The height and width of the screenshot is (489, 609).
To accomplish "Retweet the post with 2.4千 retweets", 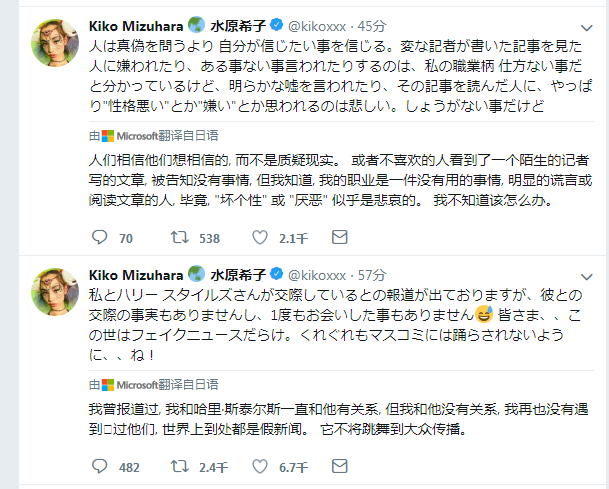I will click(x=180, y=466).
